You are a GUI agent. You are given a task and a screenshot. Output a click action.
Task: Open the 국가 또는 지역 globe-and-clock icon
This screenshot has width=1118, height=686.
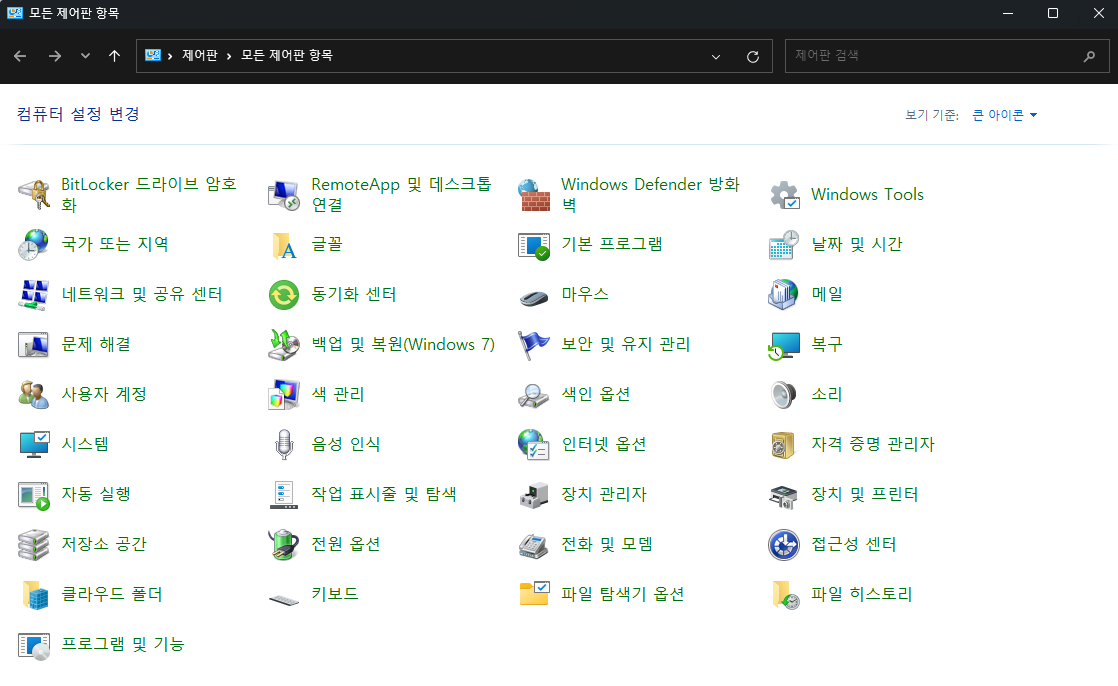(x=34, y=245)
